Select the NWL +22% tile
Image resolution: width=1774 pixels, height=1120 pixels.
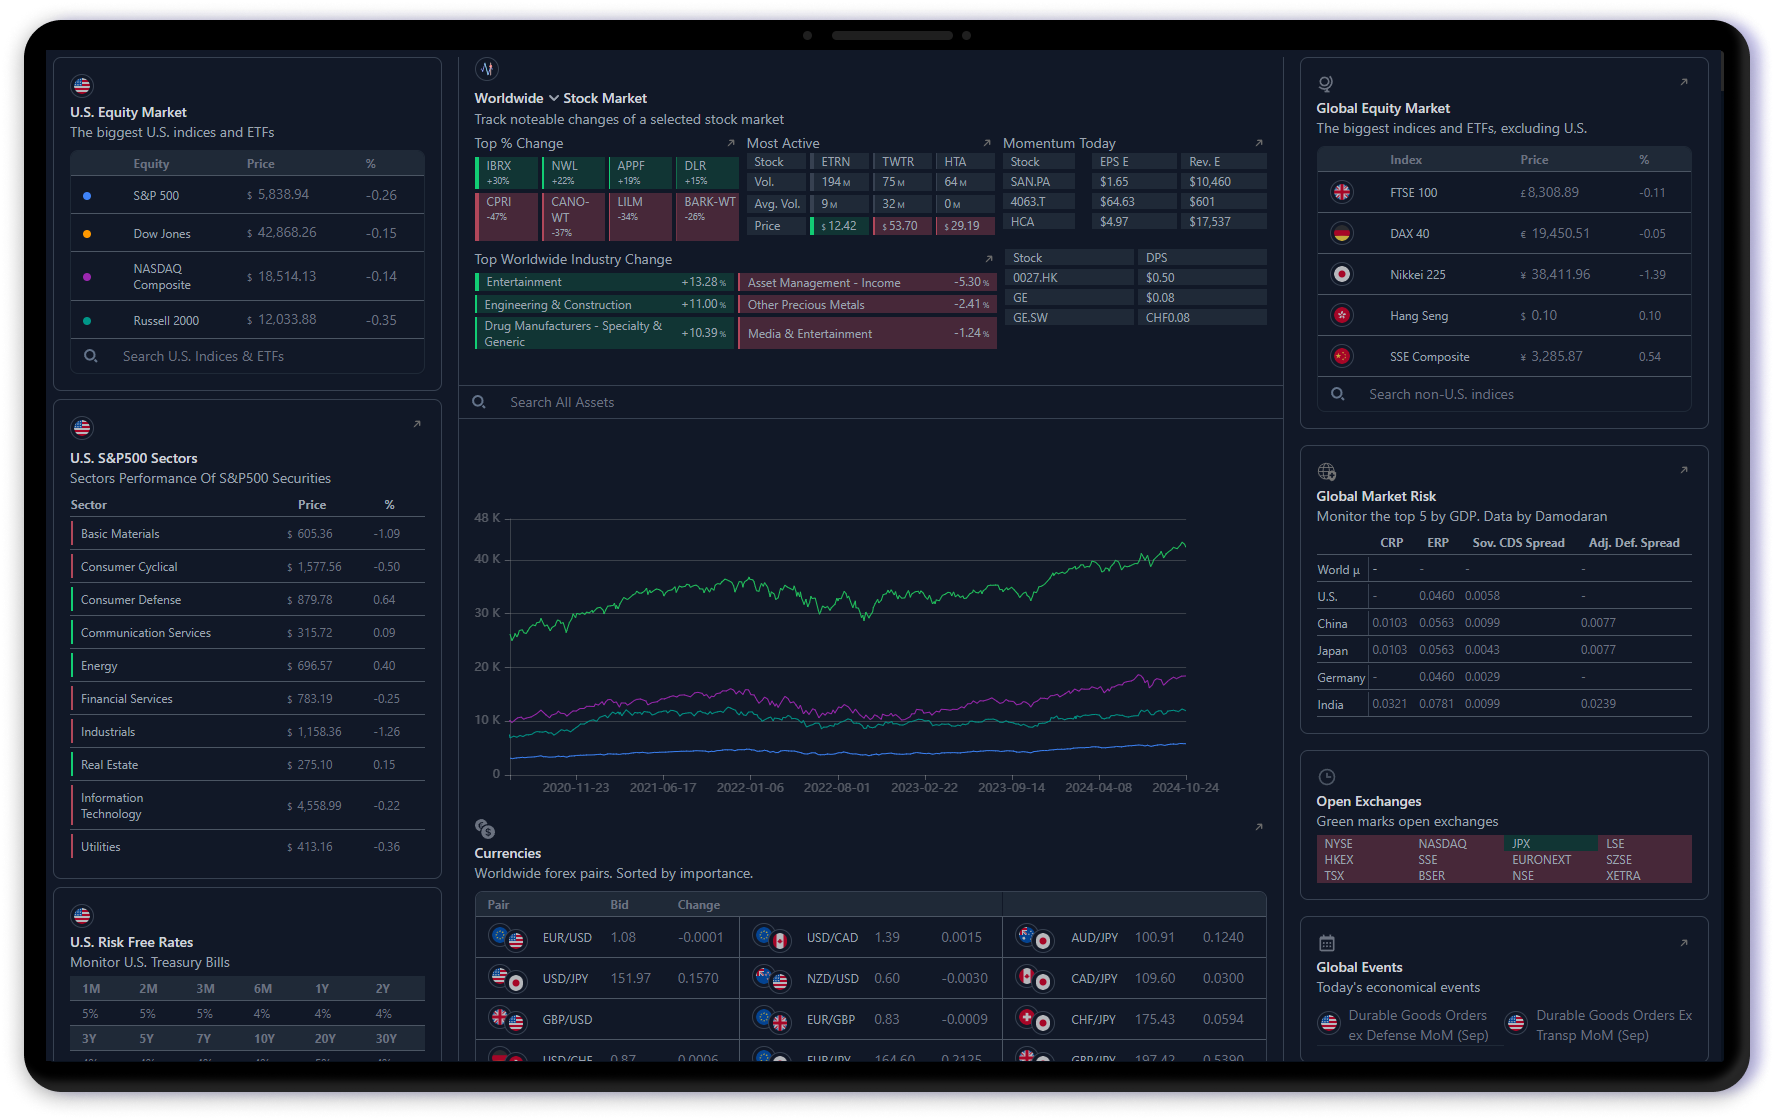(x=574, y=173)
